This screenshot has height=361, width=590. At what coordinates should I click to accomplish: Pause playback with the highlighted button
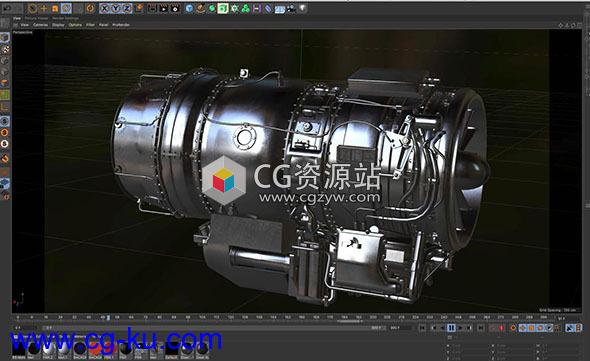(451, 328)
